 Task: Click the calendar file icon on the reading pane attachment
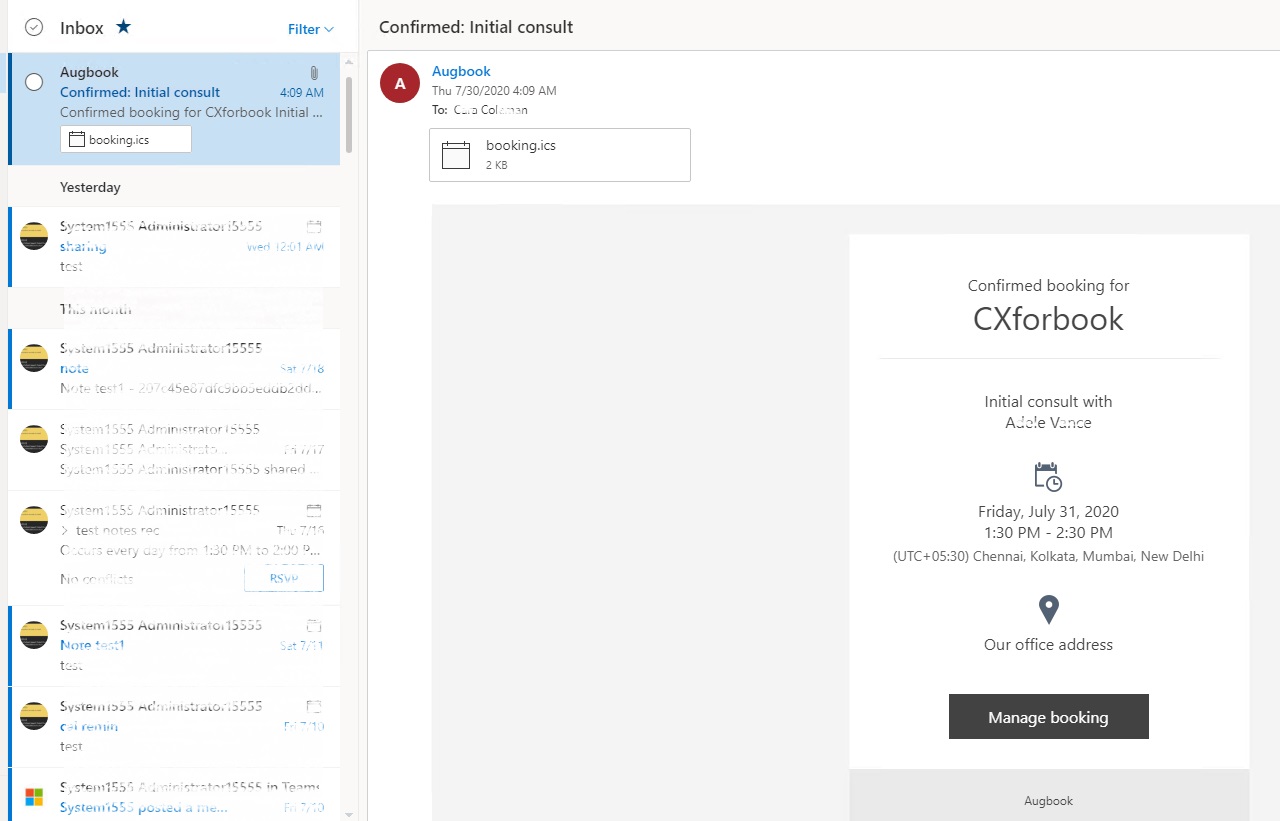pos(456,155)
